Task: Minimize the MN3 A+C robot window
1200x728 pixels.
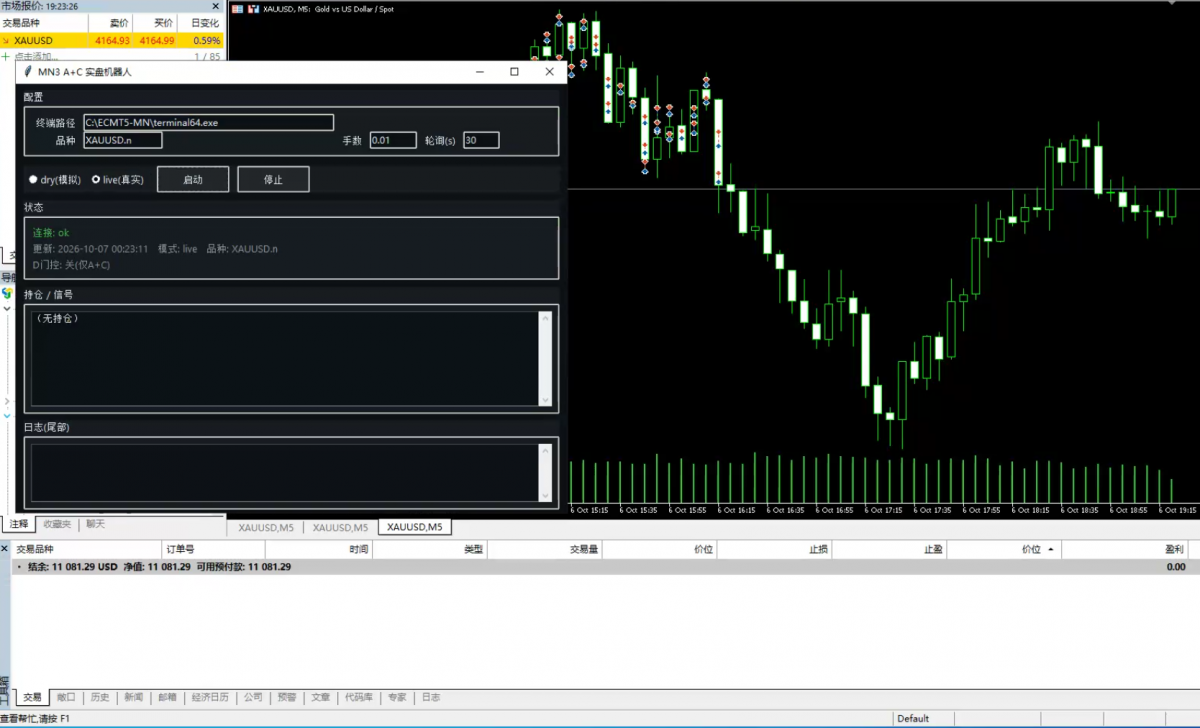Action: coord(479,72)
